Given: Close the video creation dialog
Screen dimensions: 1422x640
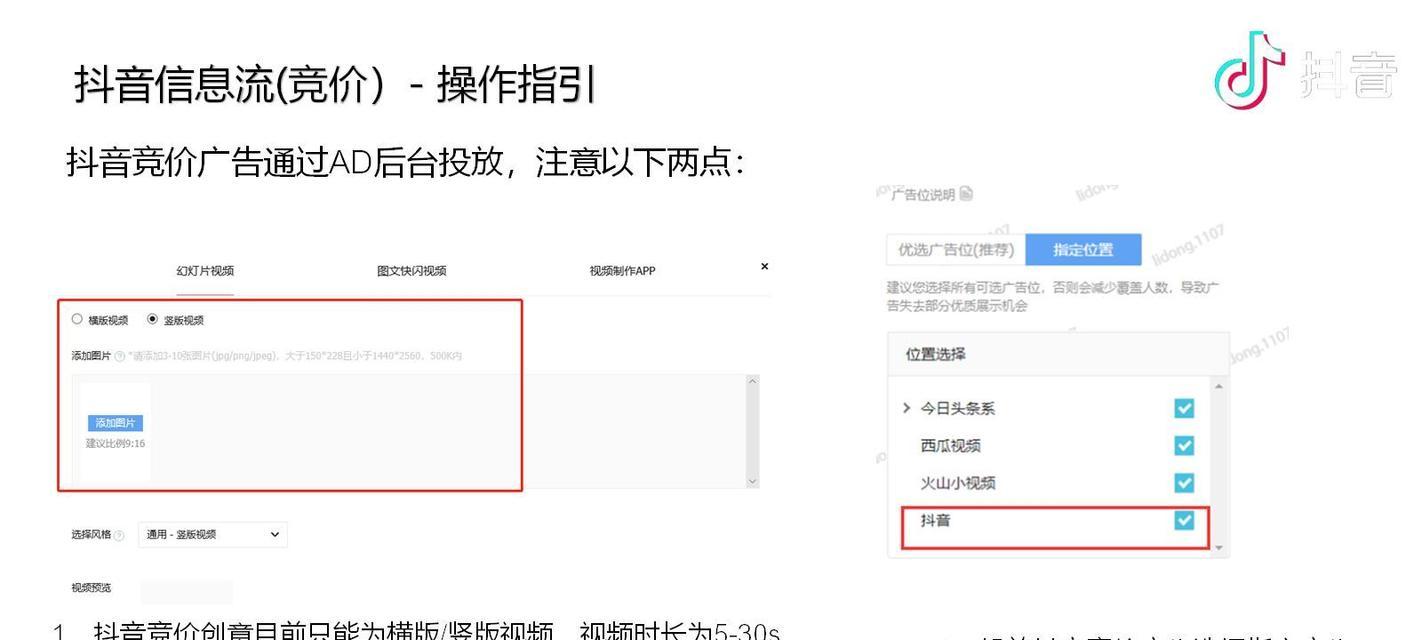Looking at the screenshot, I should point(765,266).
